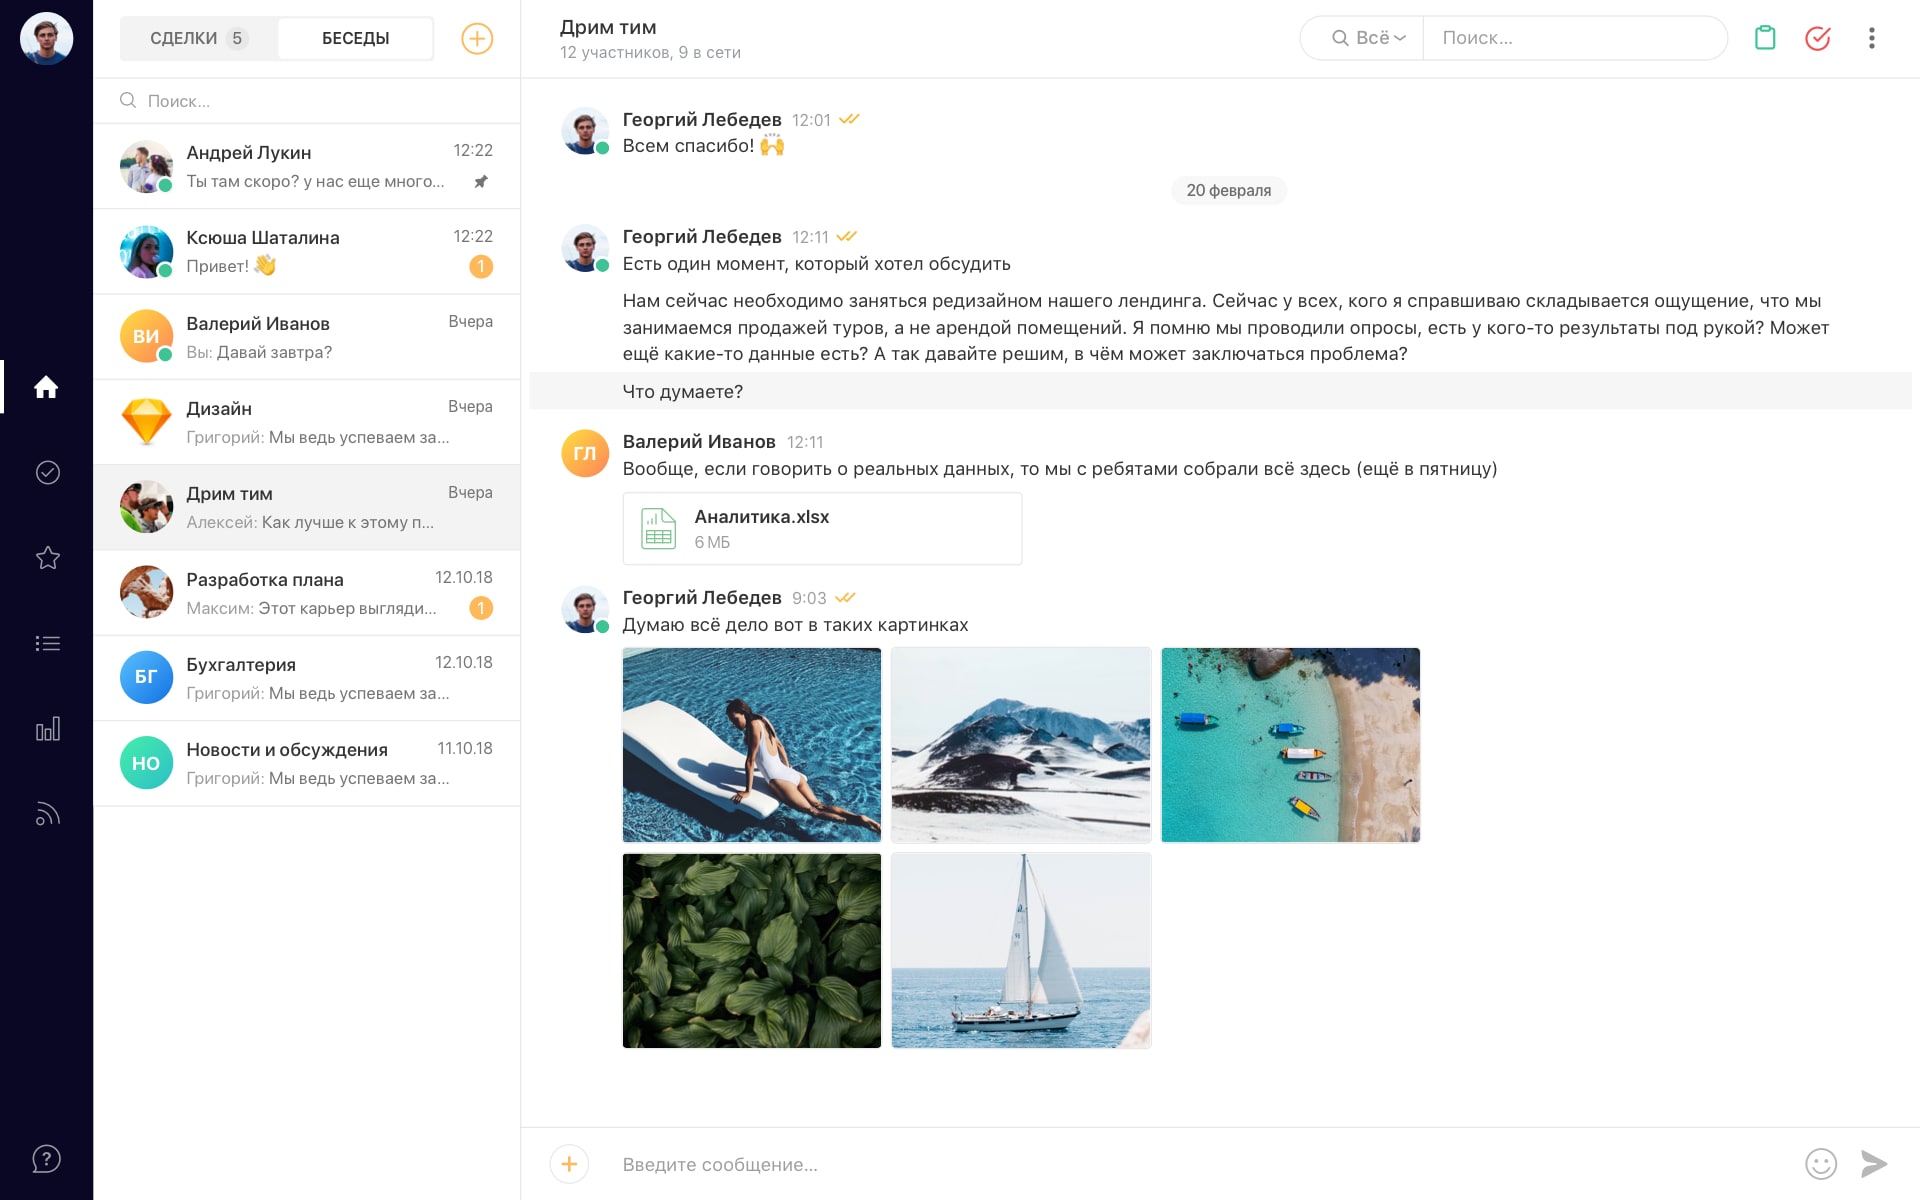The image size is (1920, 1200).
Task: Open the RSS feed icon in sidebar
Action: (47, 814)
